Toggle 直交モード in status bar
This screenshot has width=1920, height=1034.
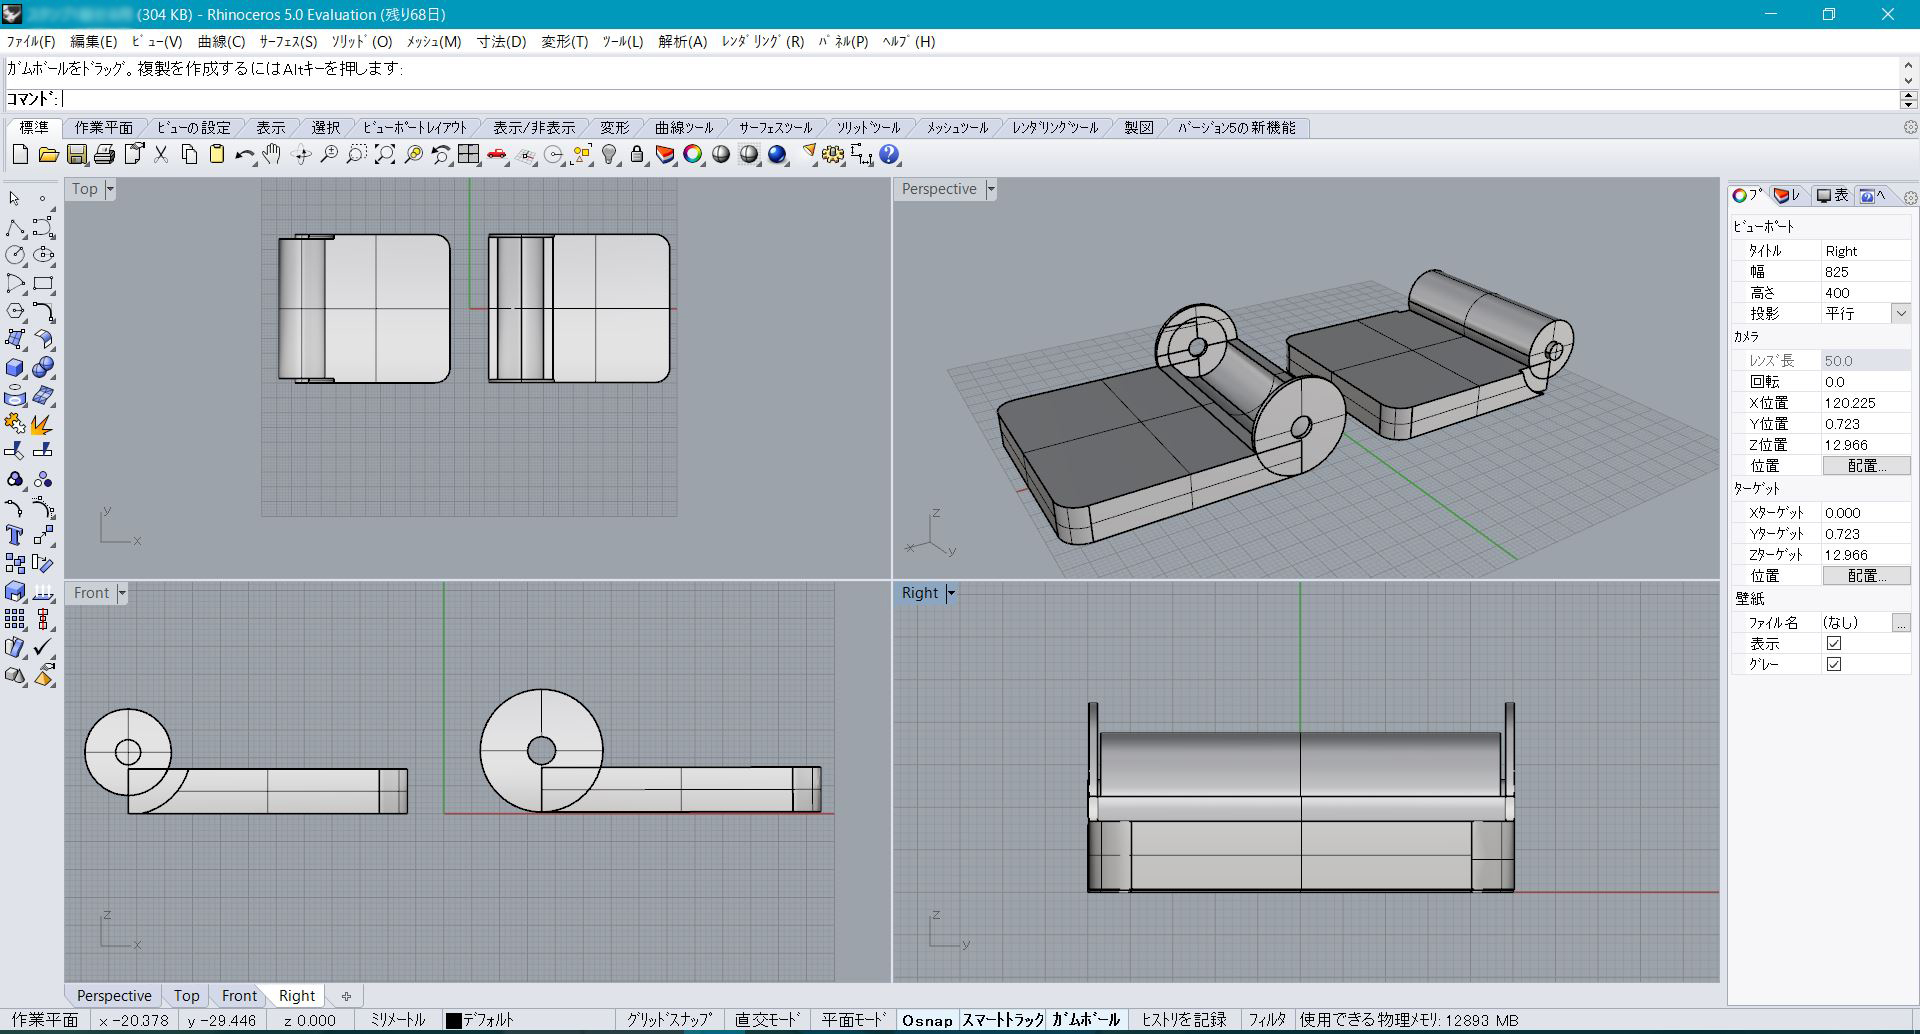click(767, 1020)
